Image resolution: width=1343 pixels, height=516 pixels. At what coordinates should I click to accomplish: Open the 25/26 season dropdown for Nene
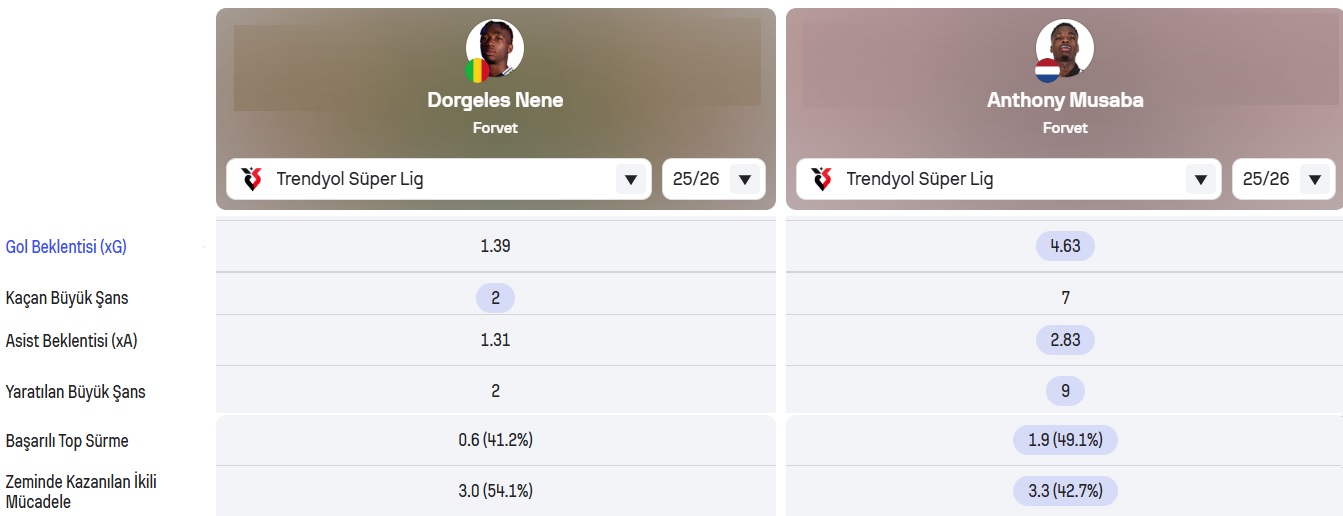714,179
